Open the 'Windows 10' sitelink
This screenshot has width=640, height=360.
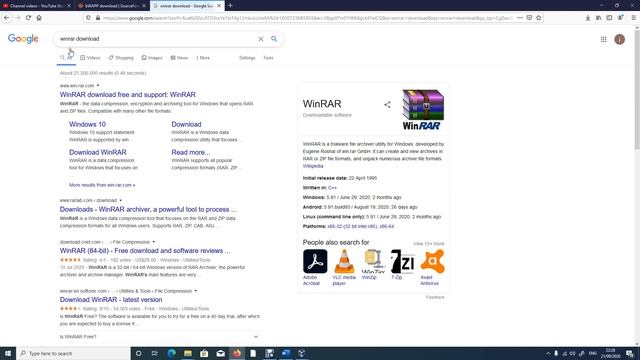[87, 124]
